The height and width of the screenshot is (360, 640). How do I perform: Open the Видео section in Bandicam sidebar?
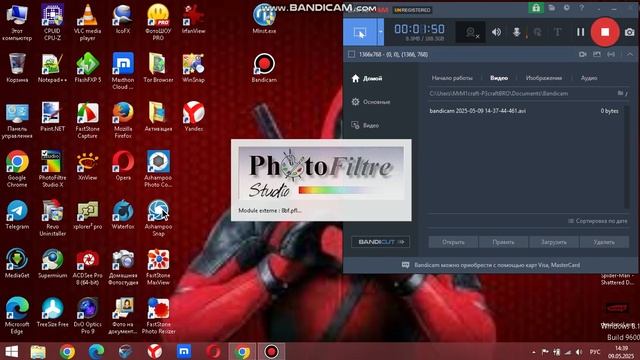point(365,125)
